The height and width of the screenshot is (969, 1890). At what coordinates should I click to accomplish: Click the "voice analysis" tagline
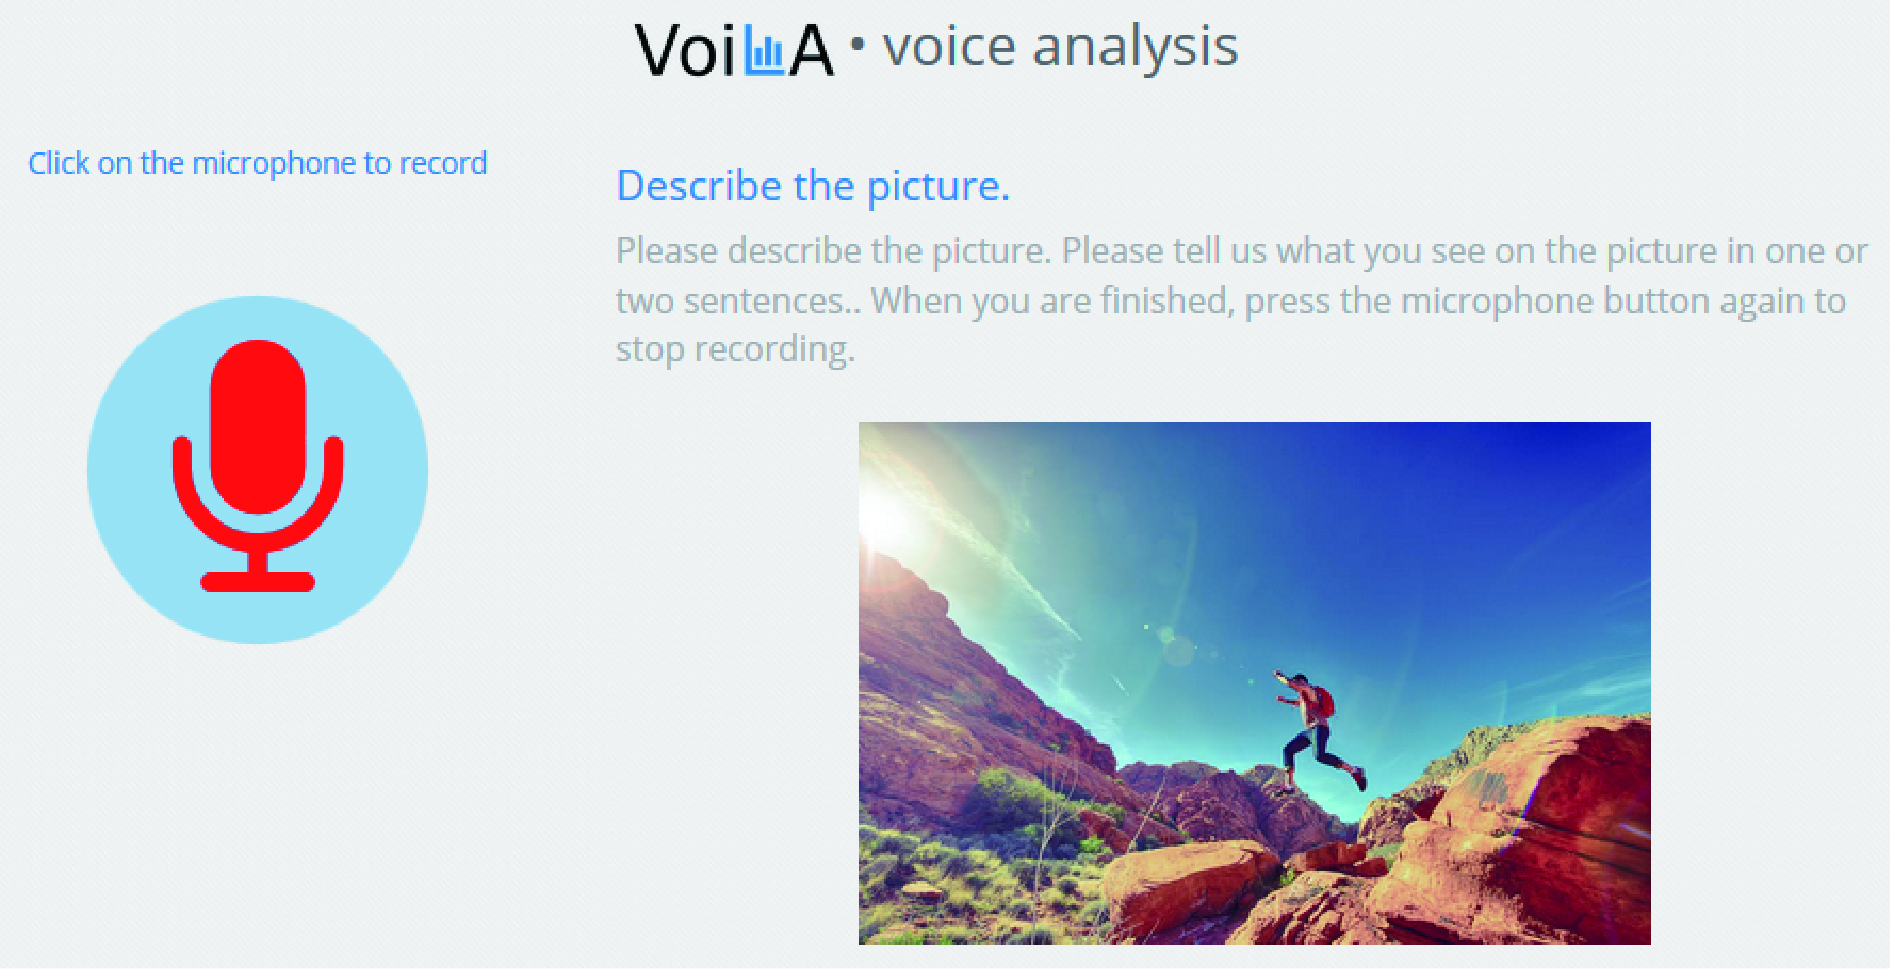click(1060, 47)
